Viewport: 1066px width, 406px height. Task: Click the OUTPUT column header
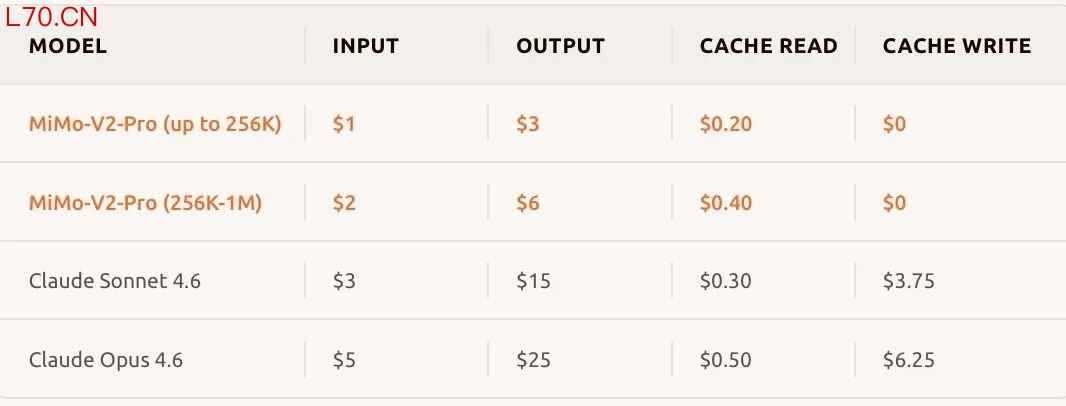click(560, 46)
